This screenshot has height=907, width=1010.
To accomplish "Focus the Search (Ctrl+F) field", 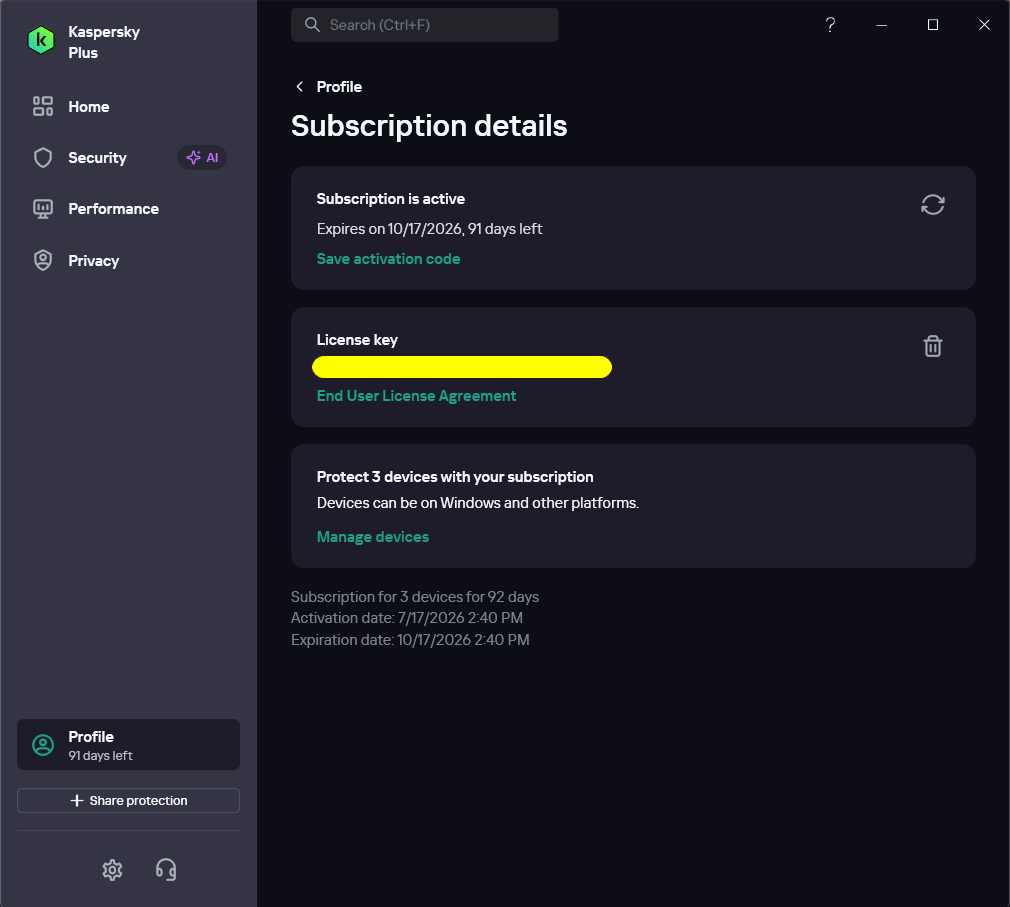I will point(424,25).
